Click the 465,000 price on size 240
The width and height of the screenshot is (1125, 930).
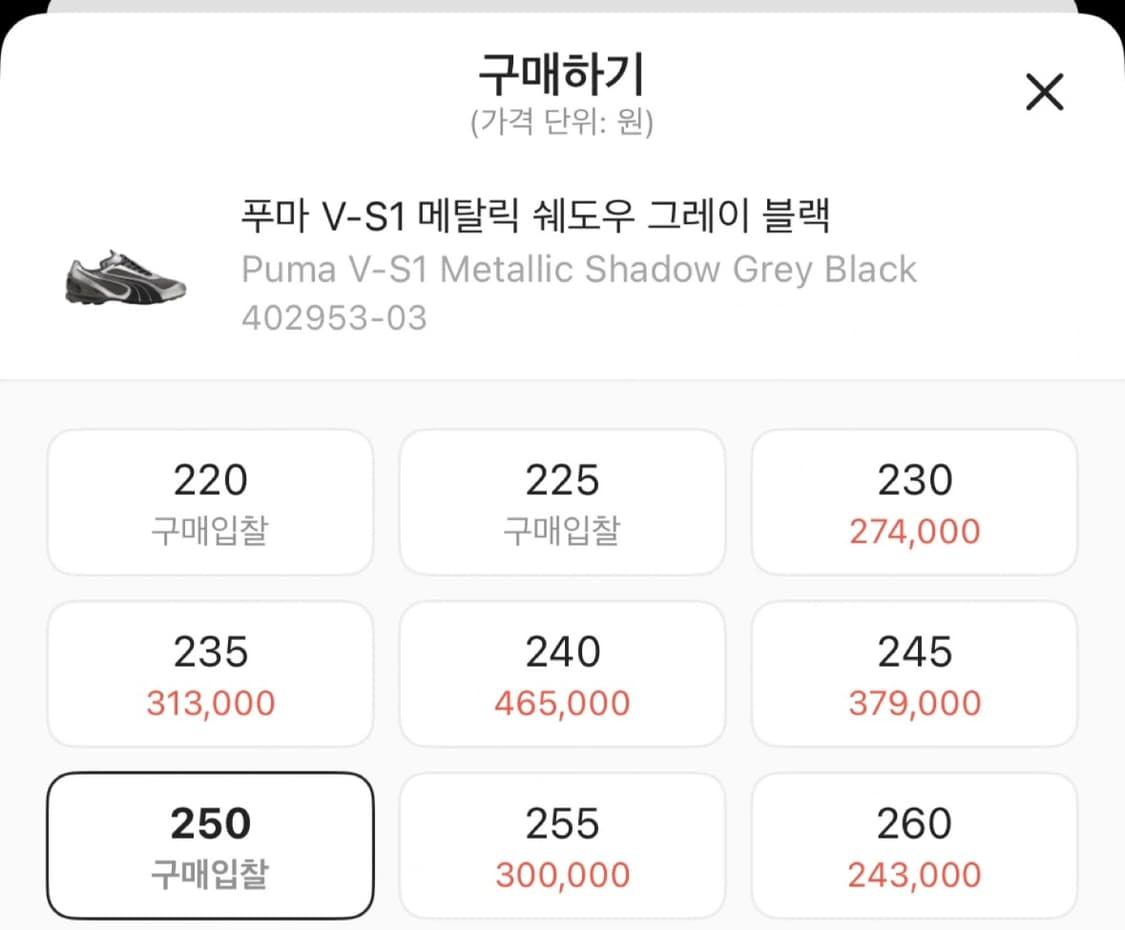click(x=562, y=703)
